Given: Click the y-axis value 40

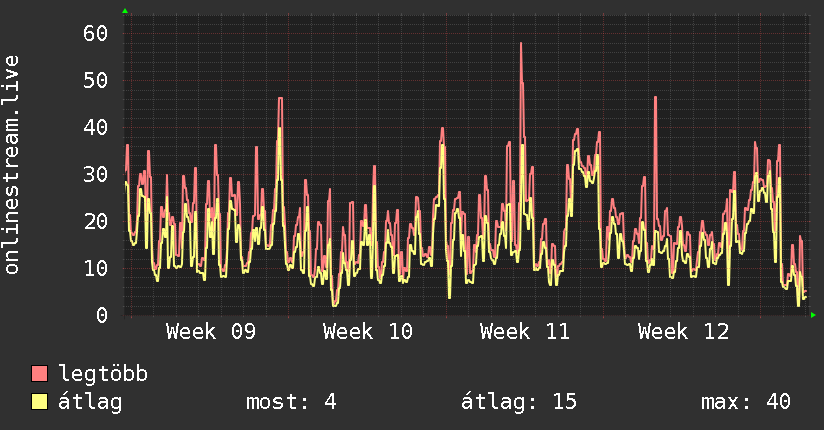Looking at the screenshot, I should tap(96, 127).
